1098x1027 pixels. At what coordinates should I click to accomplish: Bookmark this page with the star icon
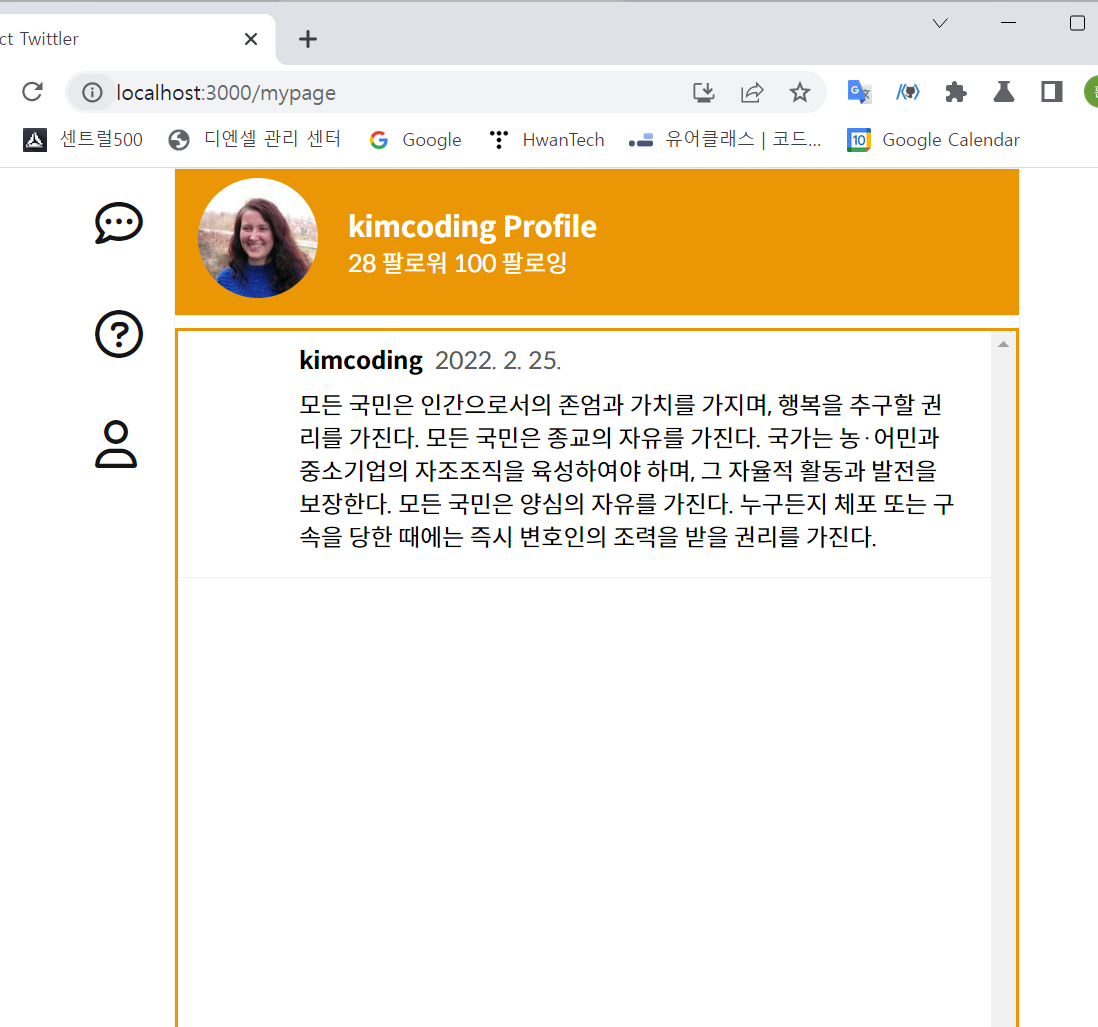(799, 92)
